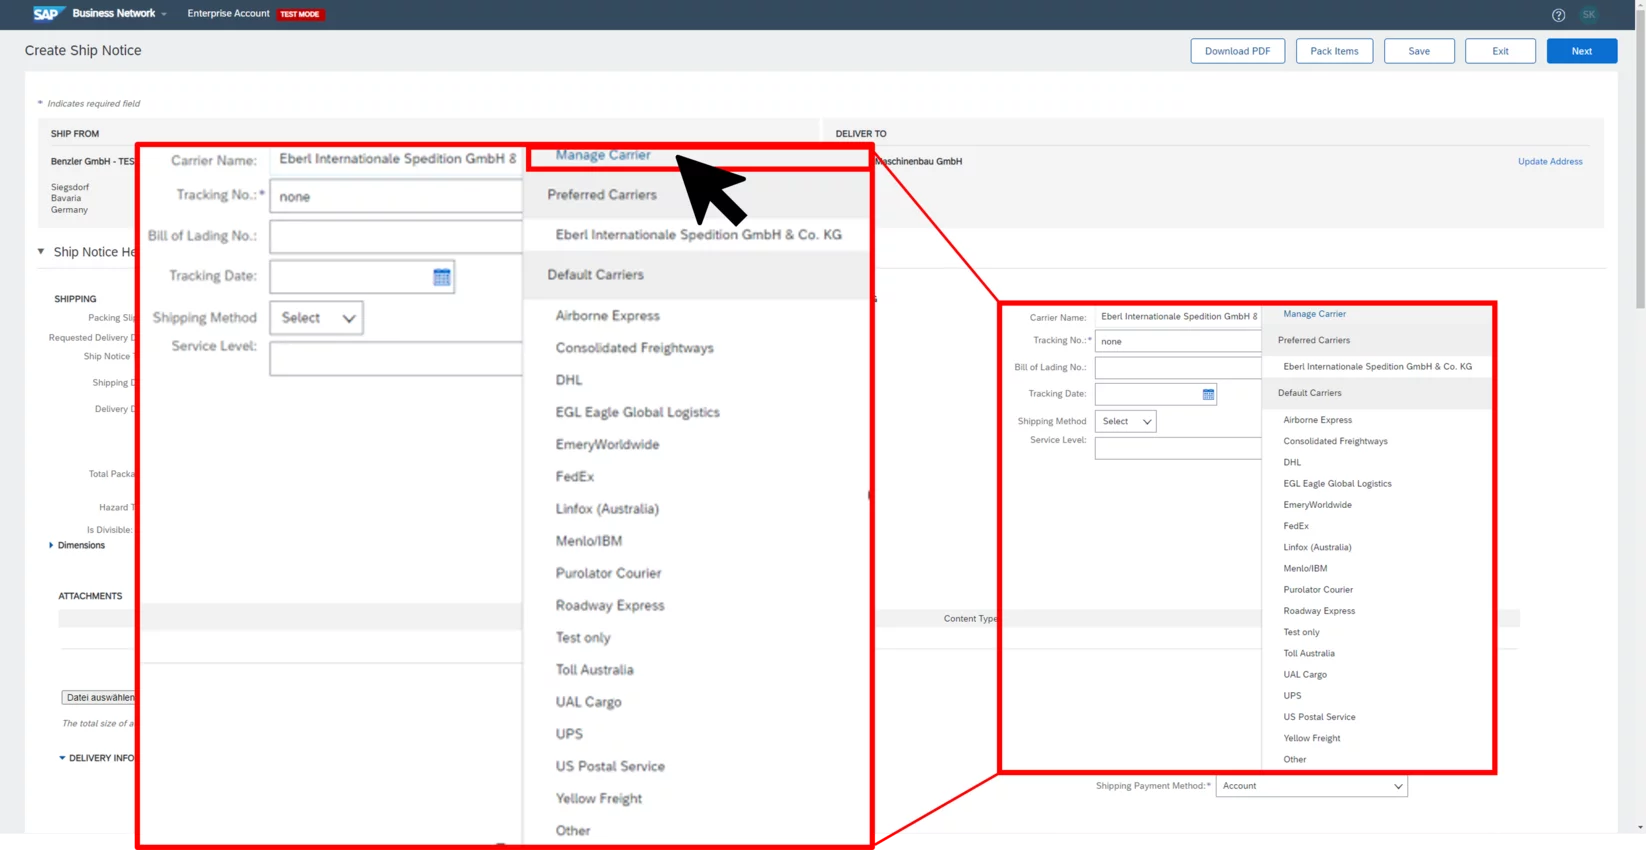The width and height of the screenshot is (1646, 850).
Task: Click the TEST MODE badge
Action: (300, 14)
